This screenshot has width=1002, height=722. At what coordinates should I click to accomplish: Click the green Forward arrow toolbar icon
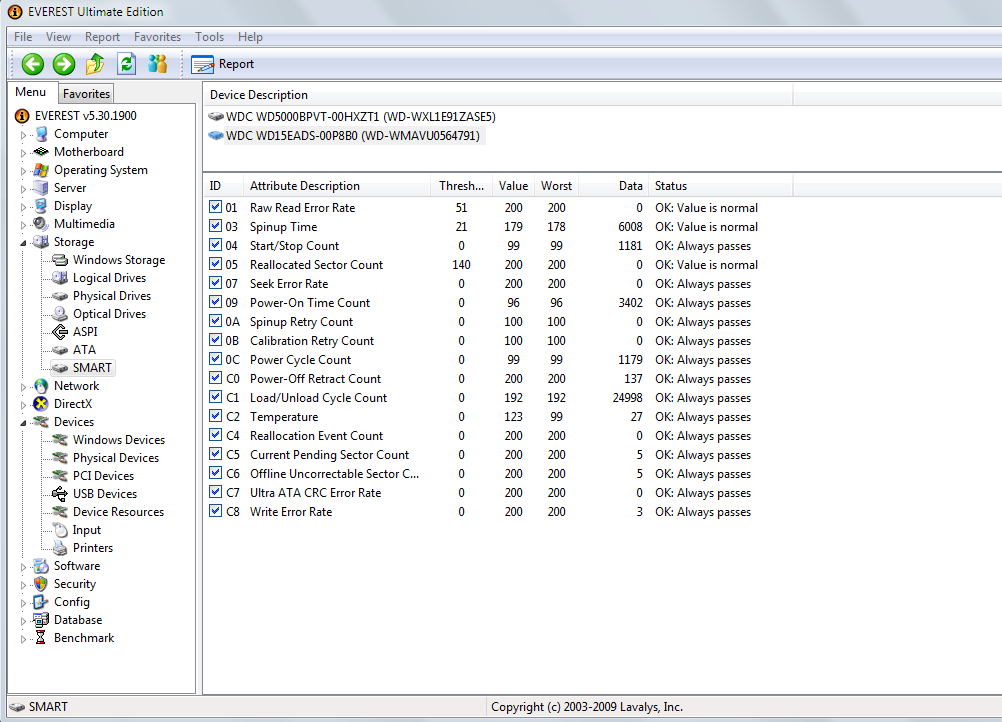[x=64, y=64]
